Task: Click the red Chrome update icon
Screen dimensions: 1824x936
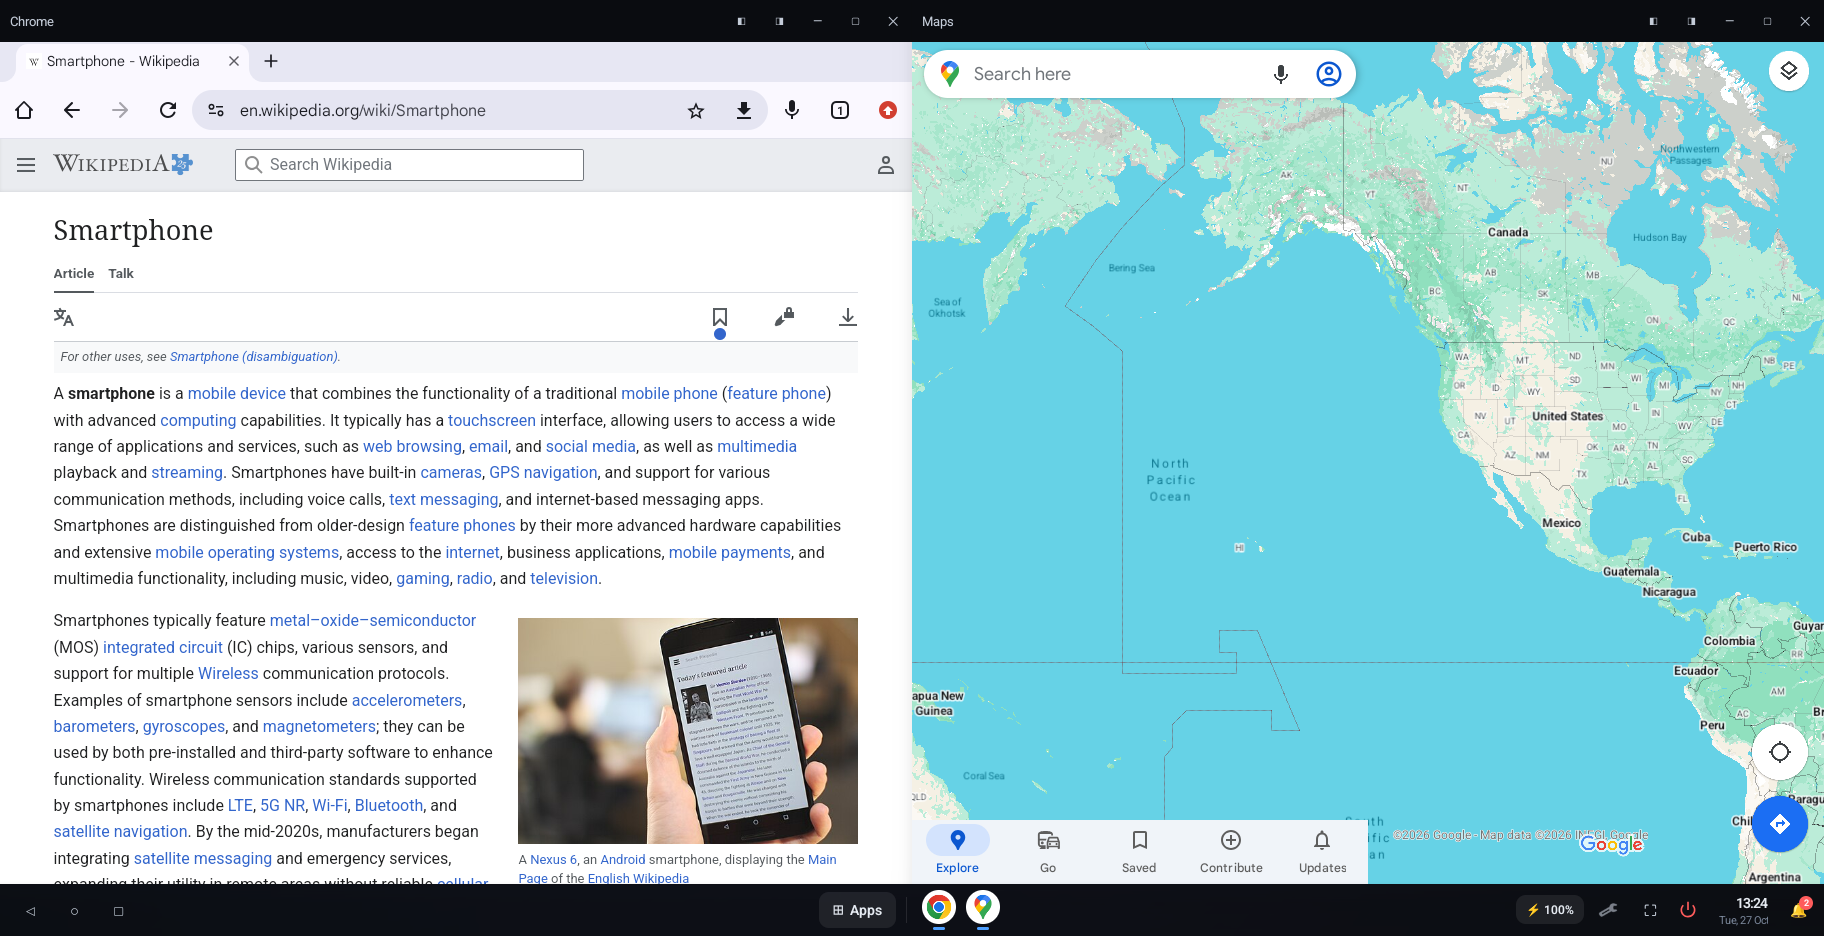Action: point(888,110)
